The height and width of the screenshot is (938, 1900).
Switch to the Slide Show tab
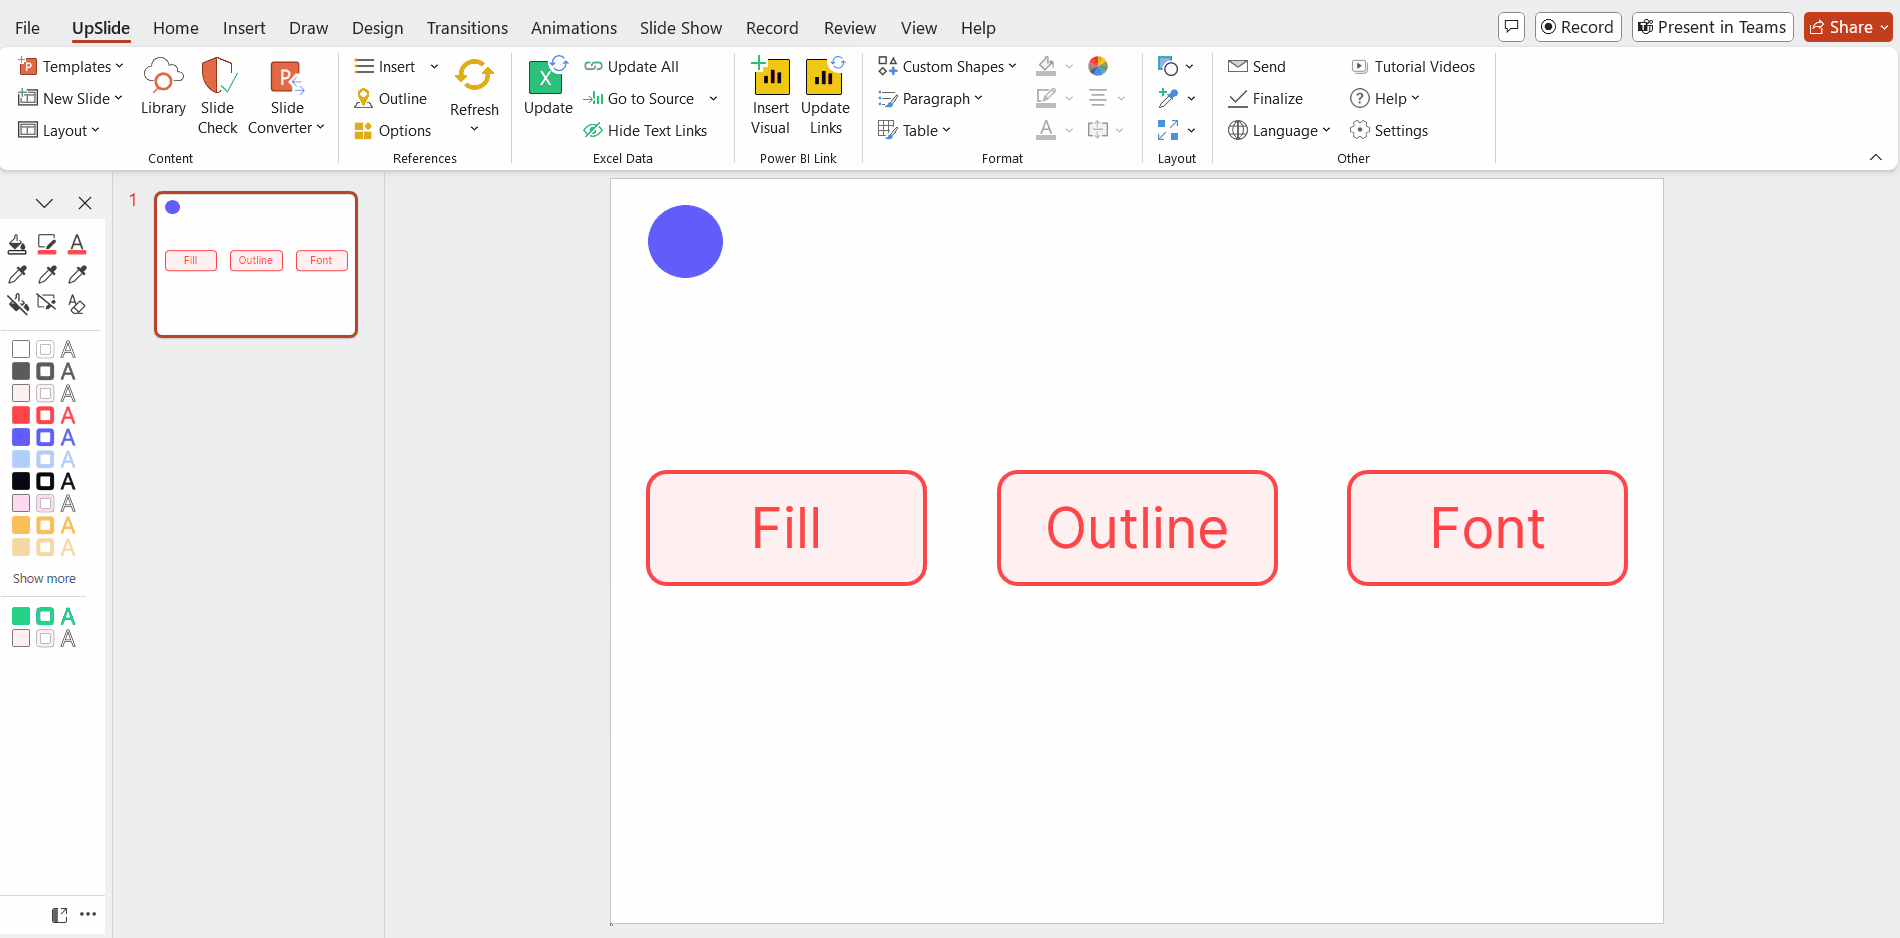[x=681, y=28]
